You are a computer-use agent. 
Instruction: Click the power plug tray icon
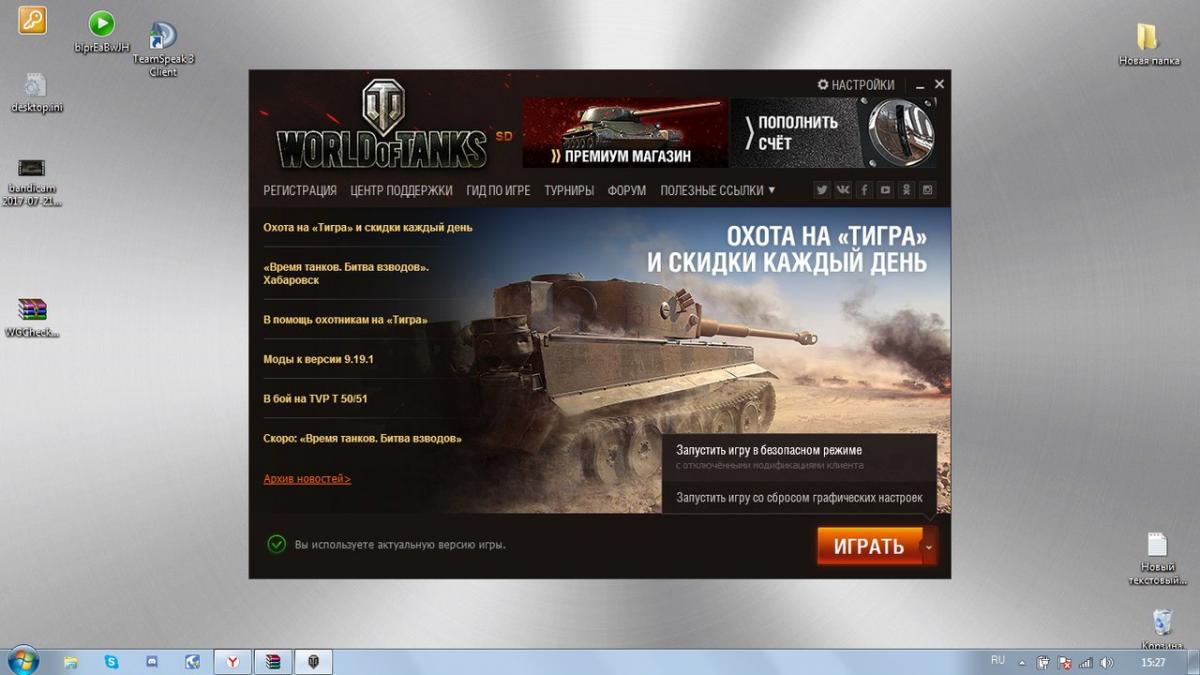(1043, 662)
